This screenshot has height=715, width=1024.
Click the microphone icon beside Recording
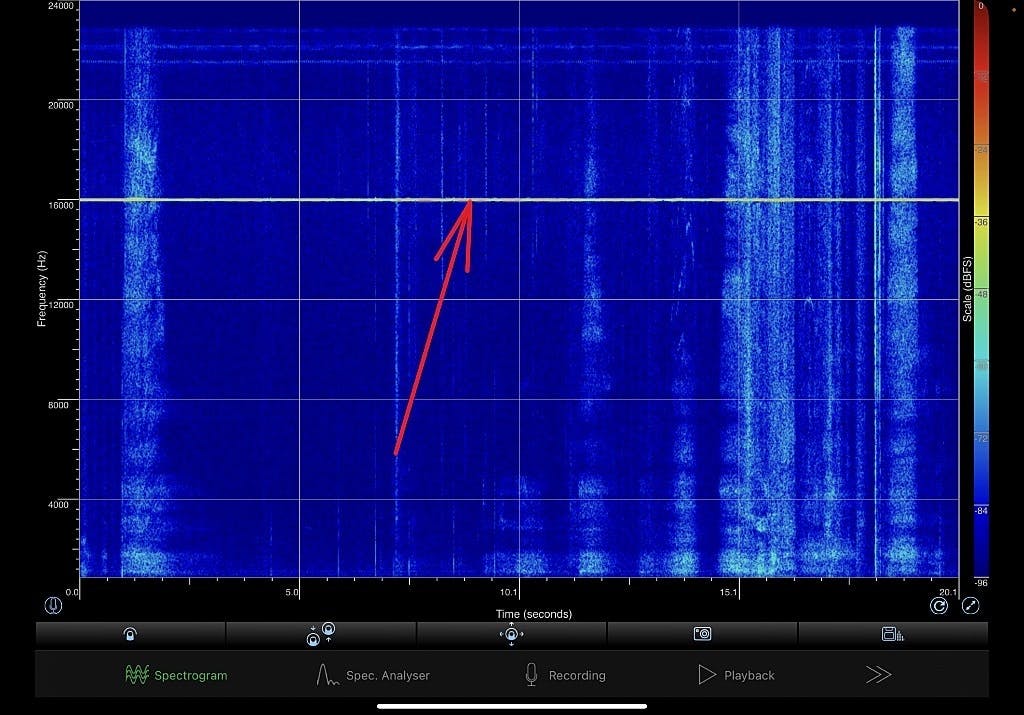coord(532,675)
